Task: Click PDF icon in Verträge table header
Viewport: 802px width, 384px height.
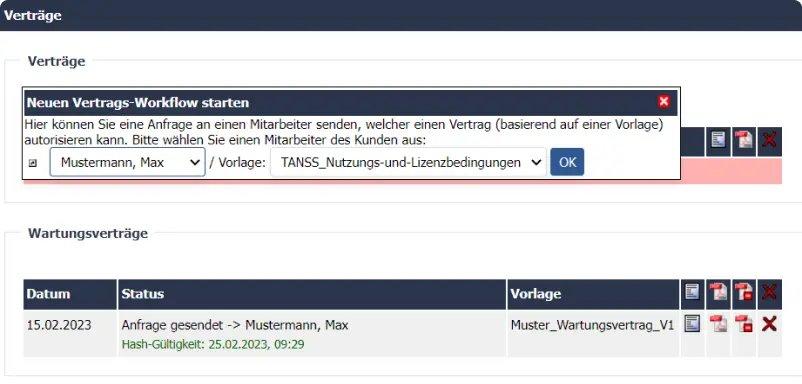Action: (x=744, y=140)
